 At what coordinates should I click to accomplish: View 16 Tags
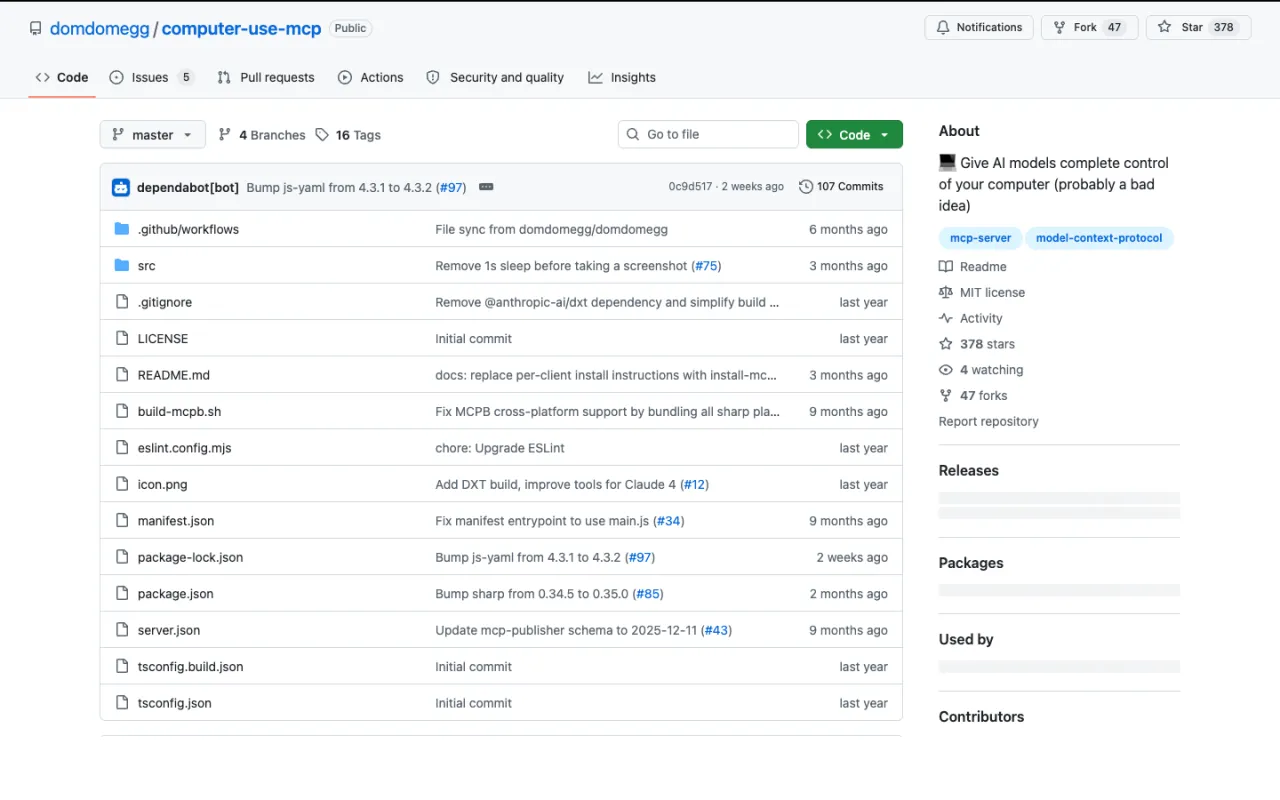pos(348,135)
